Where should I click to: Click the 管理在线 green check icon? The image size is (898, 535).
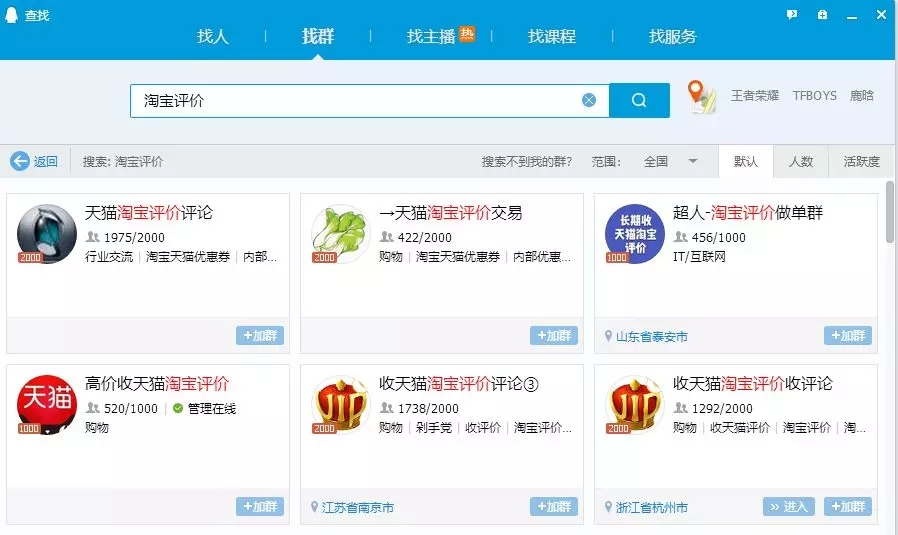(178, 408)
